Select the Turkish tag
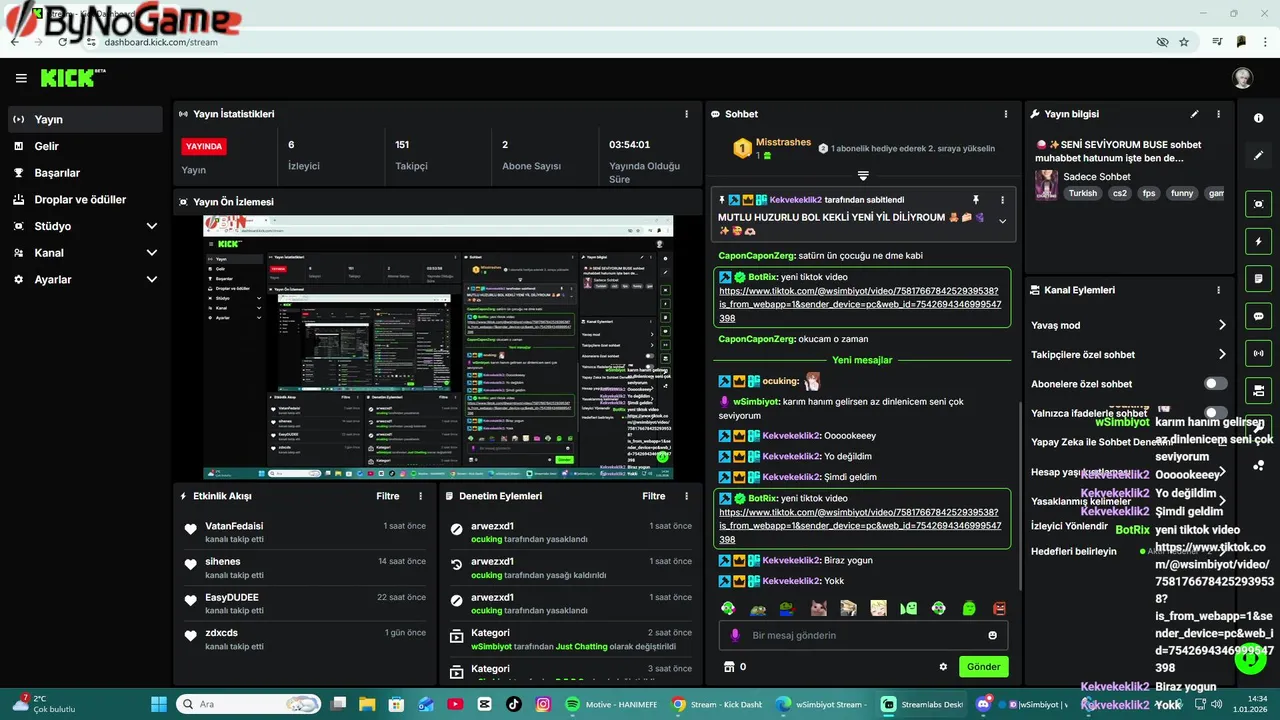The height and width of the screenshot is (720, 1280). click(1082, 193)
